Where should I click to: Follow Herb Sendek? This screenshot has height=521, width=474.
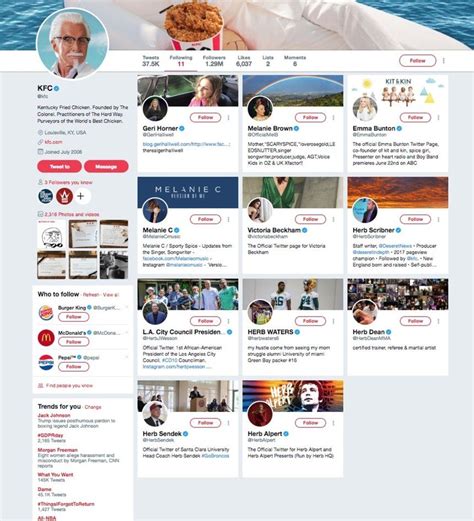(205, 423)
